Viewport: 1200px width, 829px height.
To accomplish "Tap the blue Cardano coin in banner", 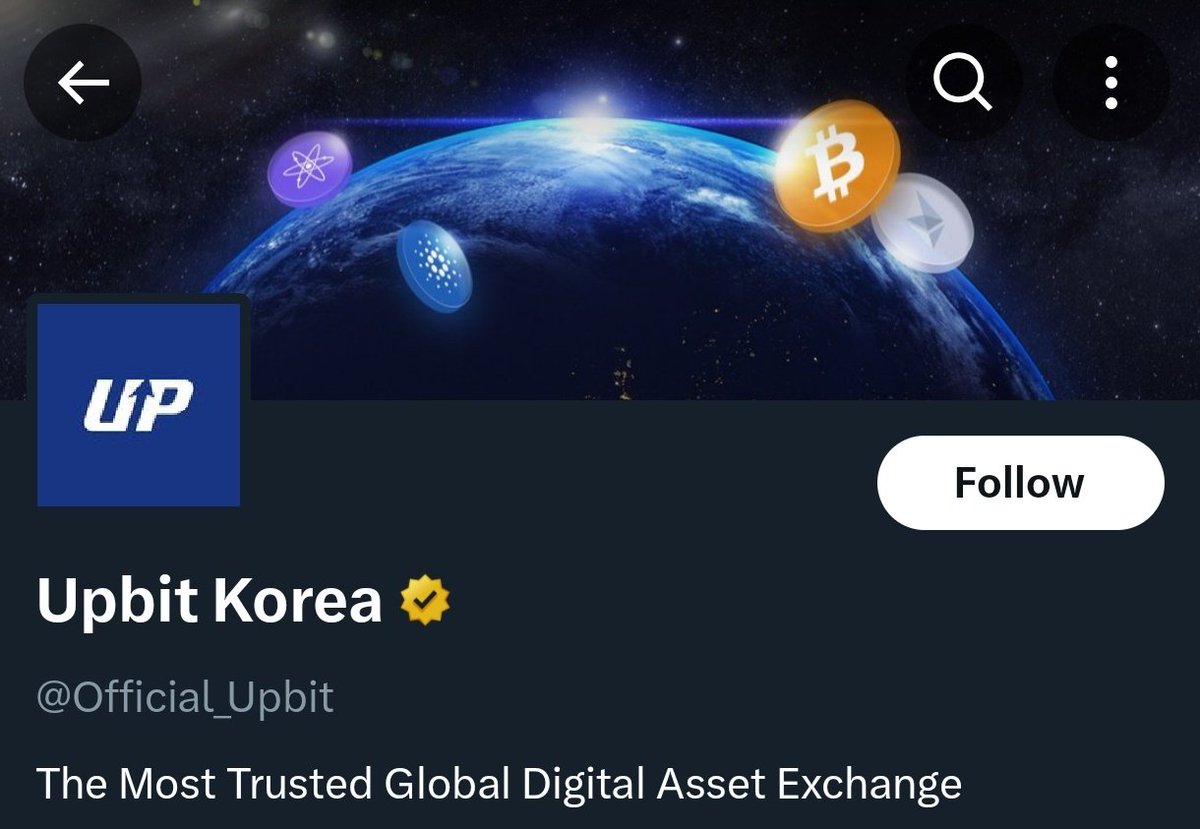I will (434, 265).
